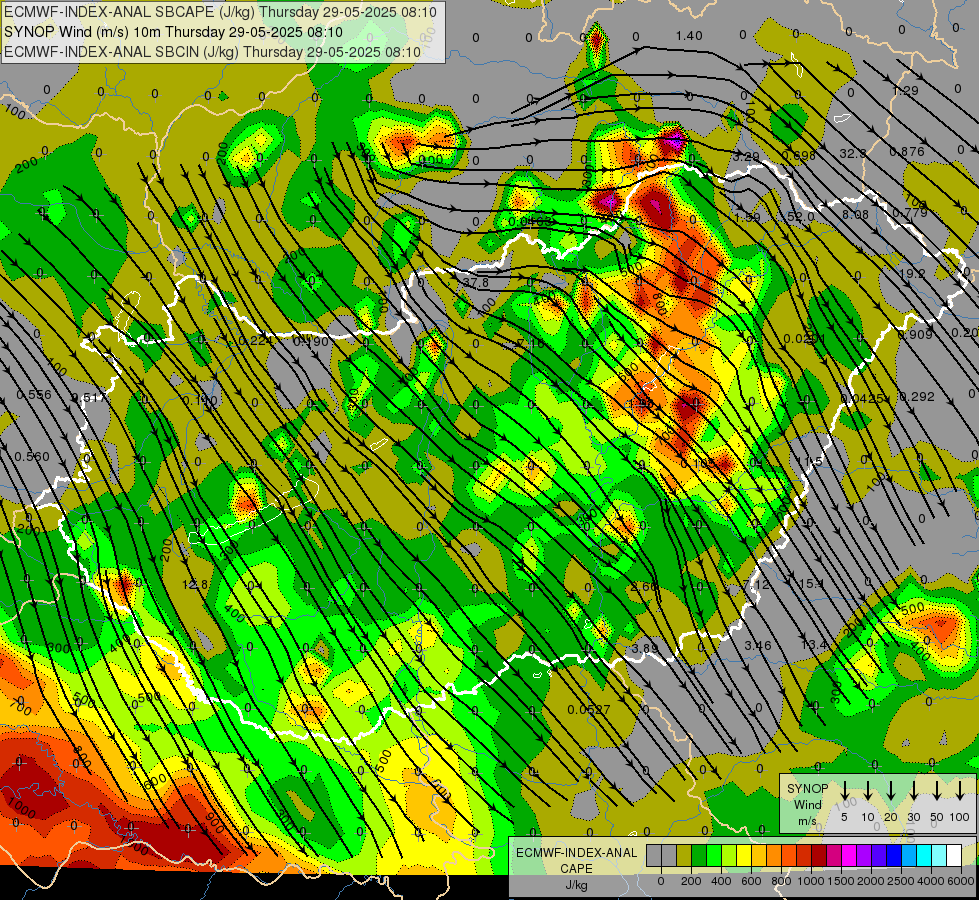Select the pure blue swatch before 2500

point(895,855)
